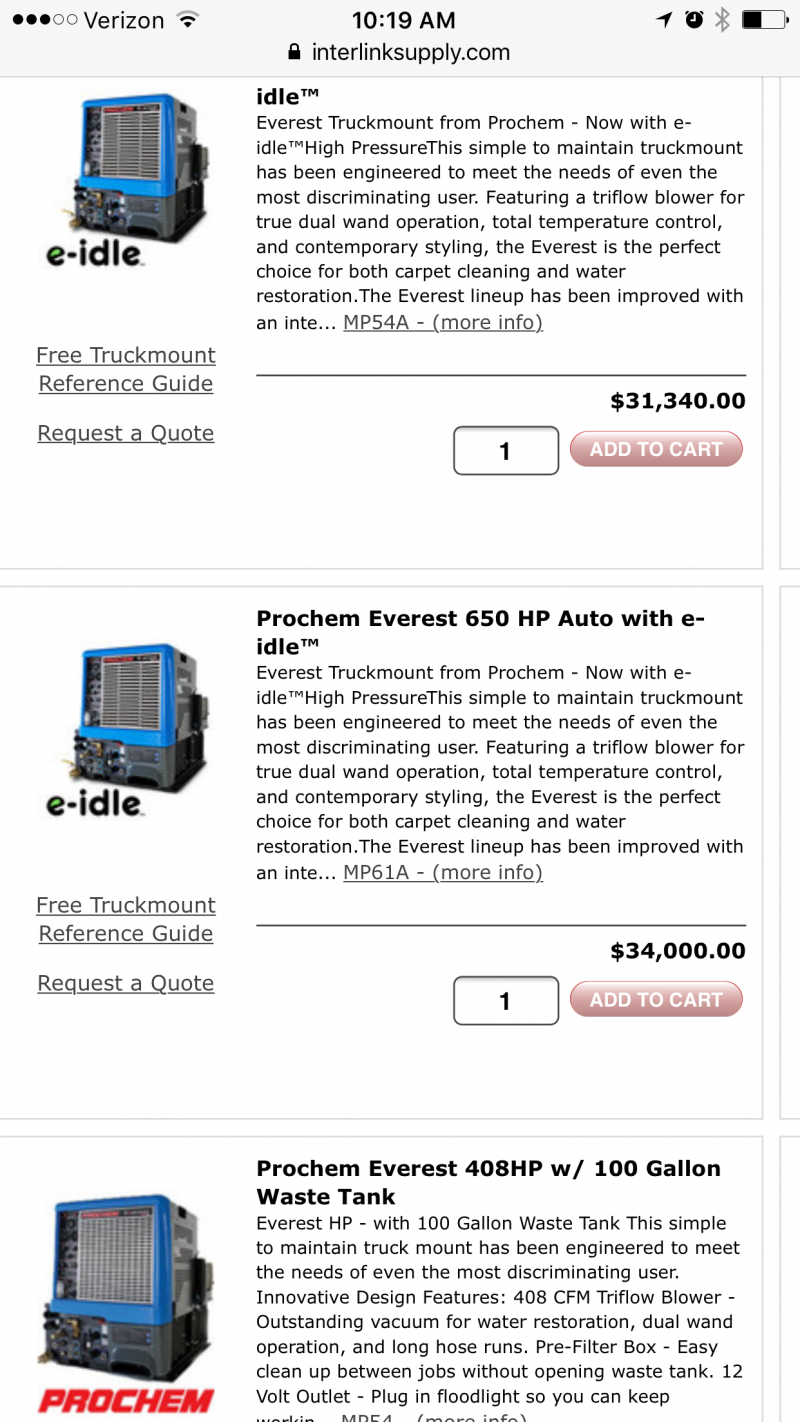Add $31,340.00 Everest truckmount to cart

point(656,449)
